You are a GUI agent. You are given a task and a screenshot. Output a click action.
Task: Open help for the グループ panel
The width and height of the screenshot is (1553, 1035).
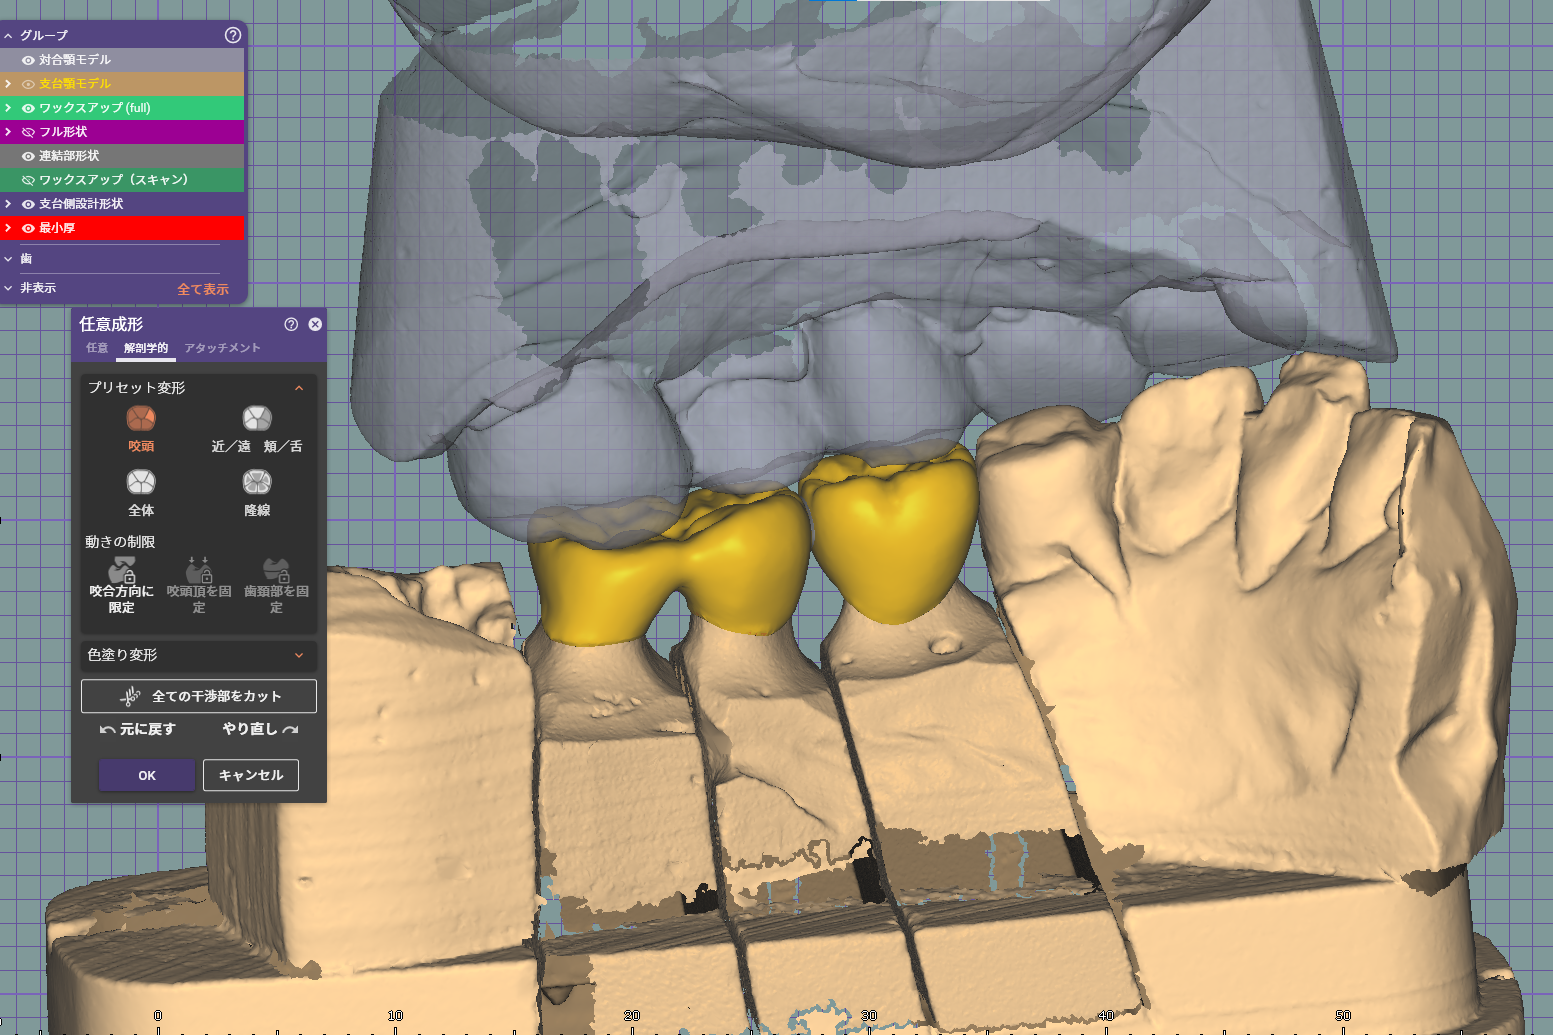point(233,35)
